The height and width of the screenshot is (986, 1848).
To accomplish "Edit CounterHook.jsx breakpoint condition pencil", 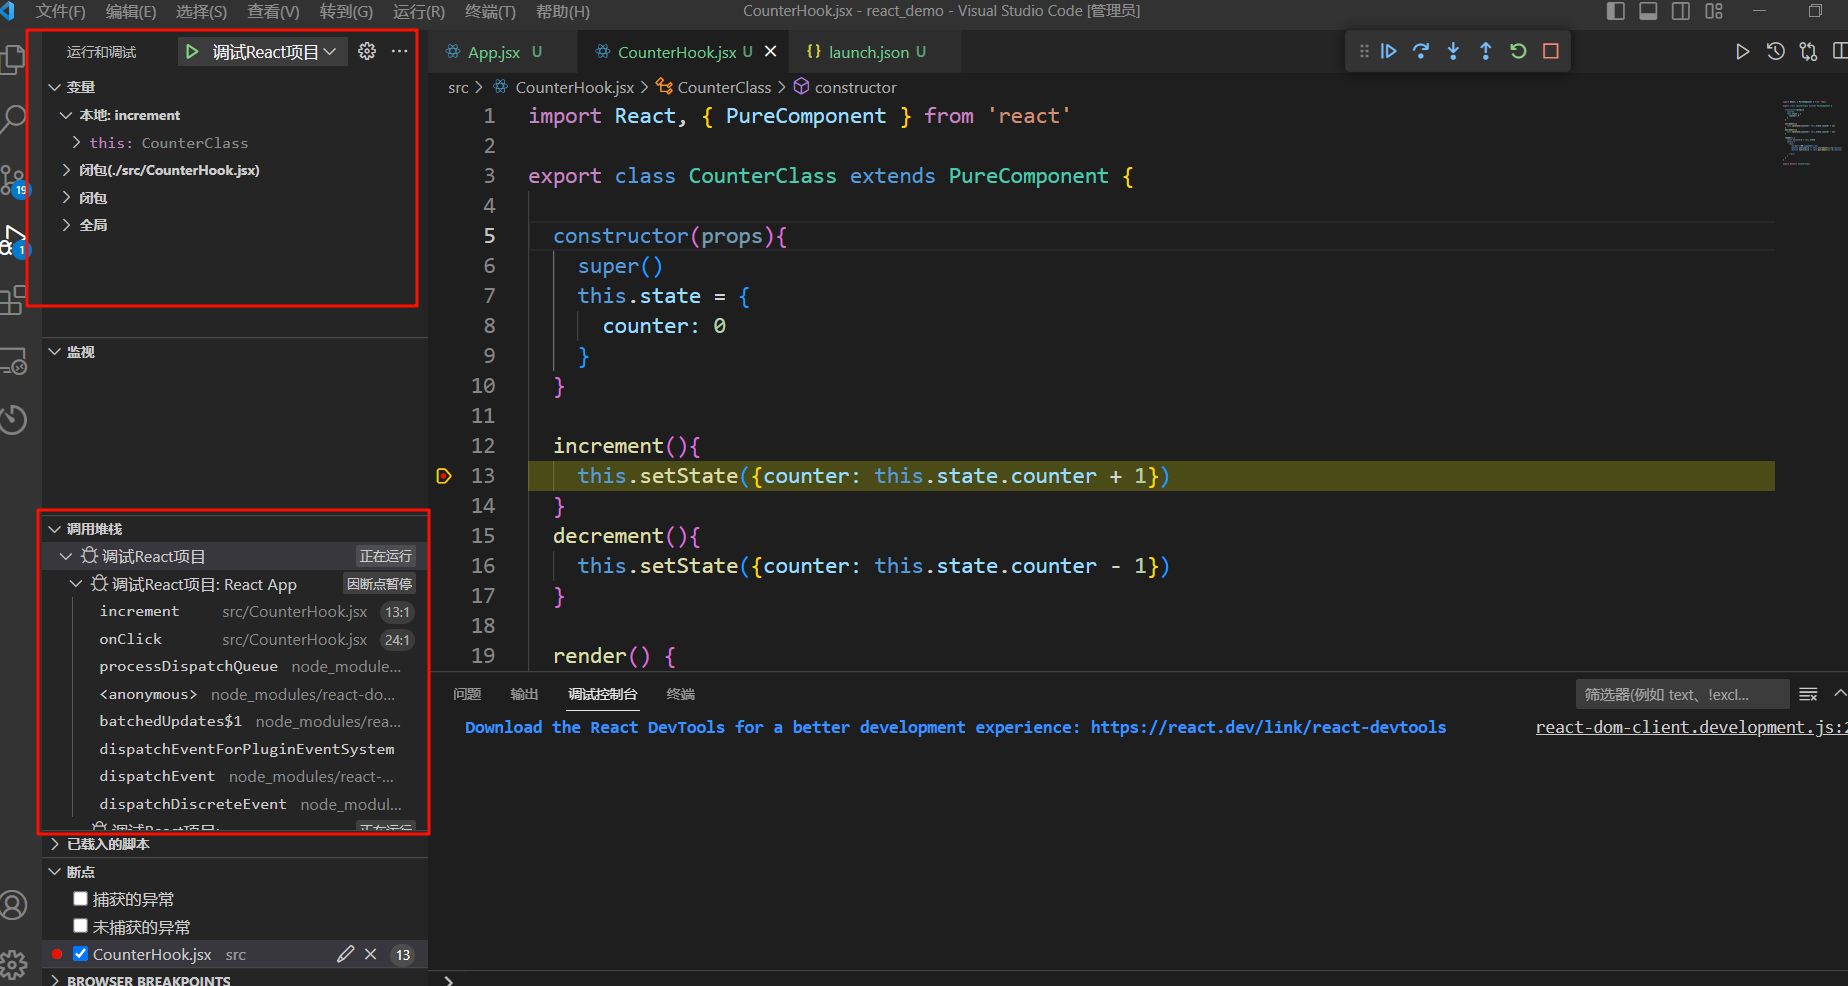I will coord(345,954).
